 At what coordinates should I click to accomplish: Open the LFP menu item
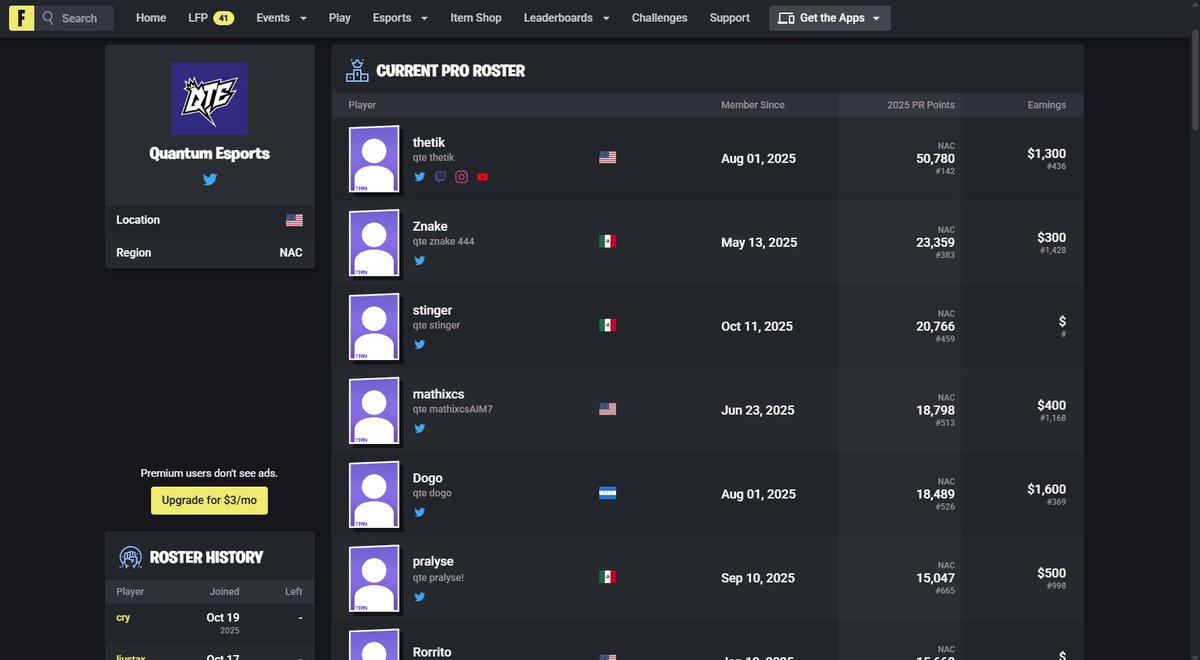point(210,18)
